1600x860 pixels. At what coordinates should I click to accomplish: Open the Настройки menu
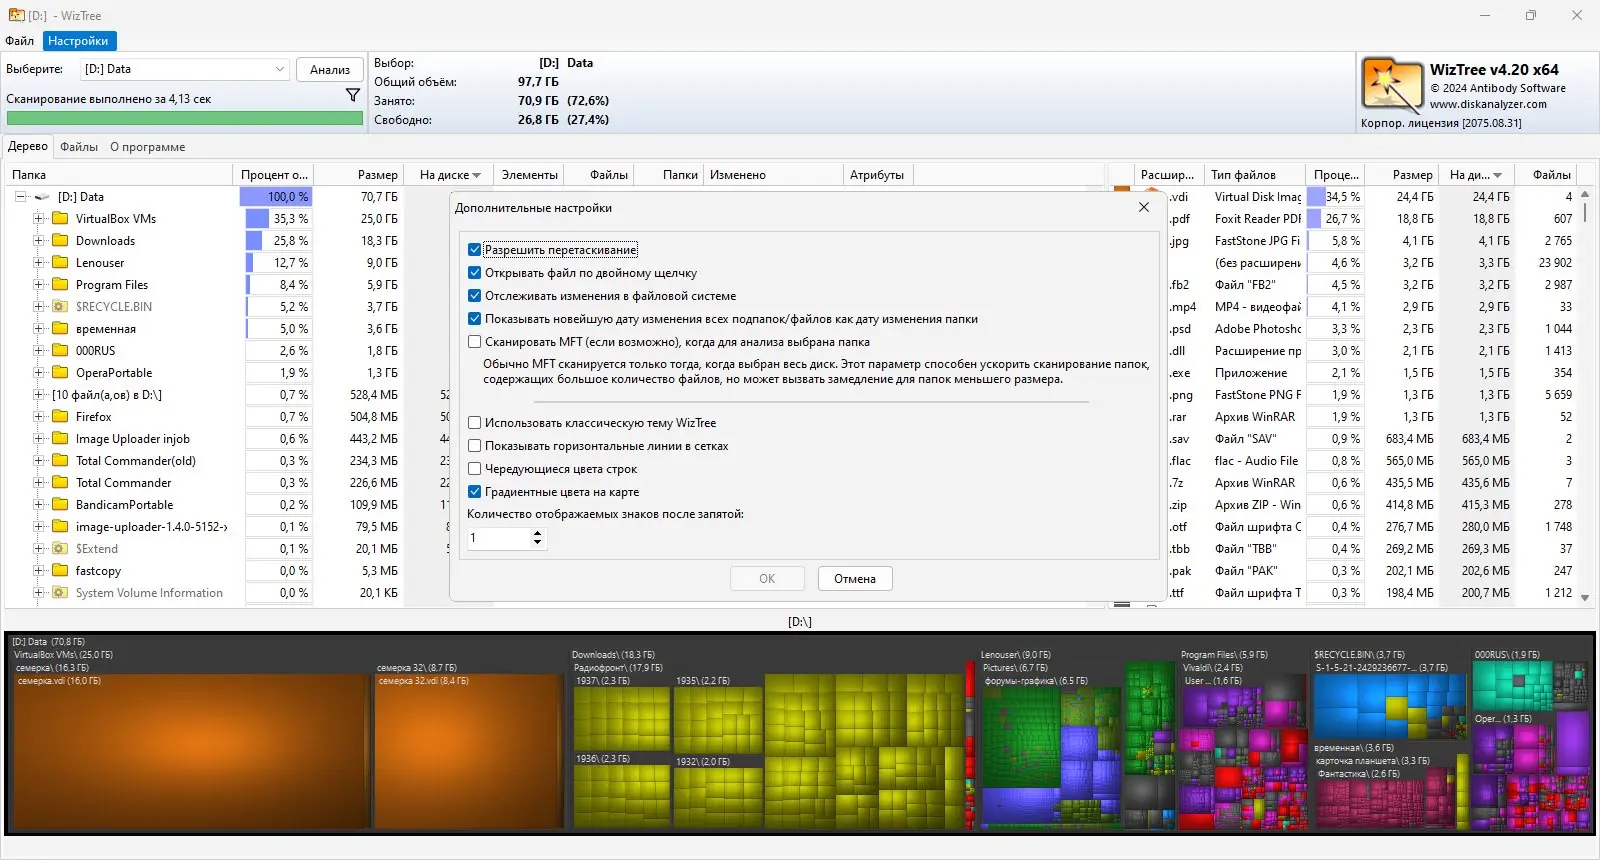(78, 41)
